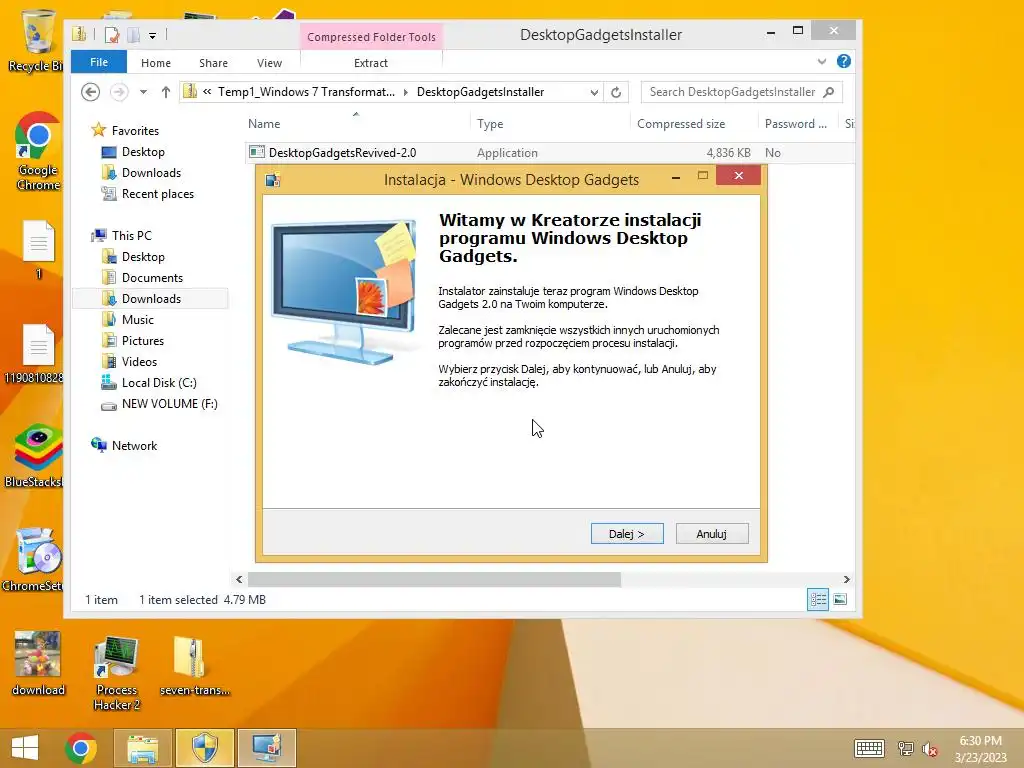Go back with Explorer's back arrow
The image size is (1024, 768).
tap(90, 92)
